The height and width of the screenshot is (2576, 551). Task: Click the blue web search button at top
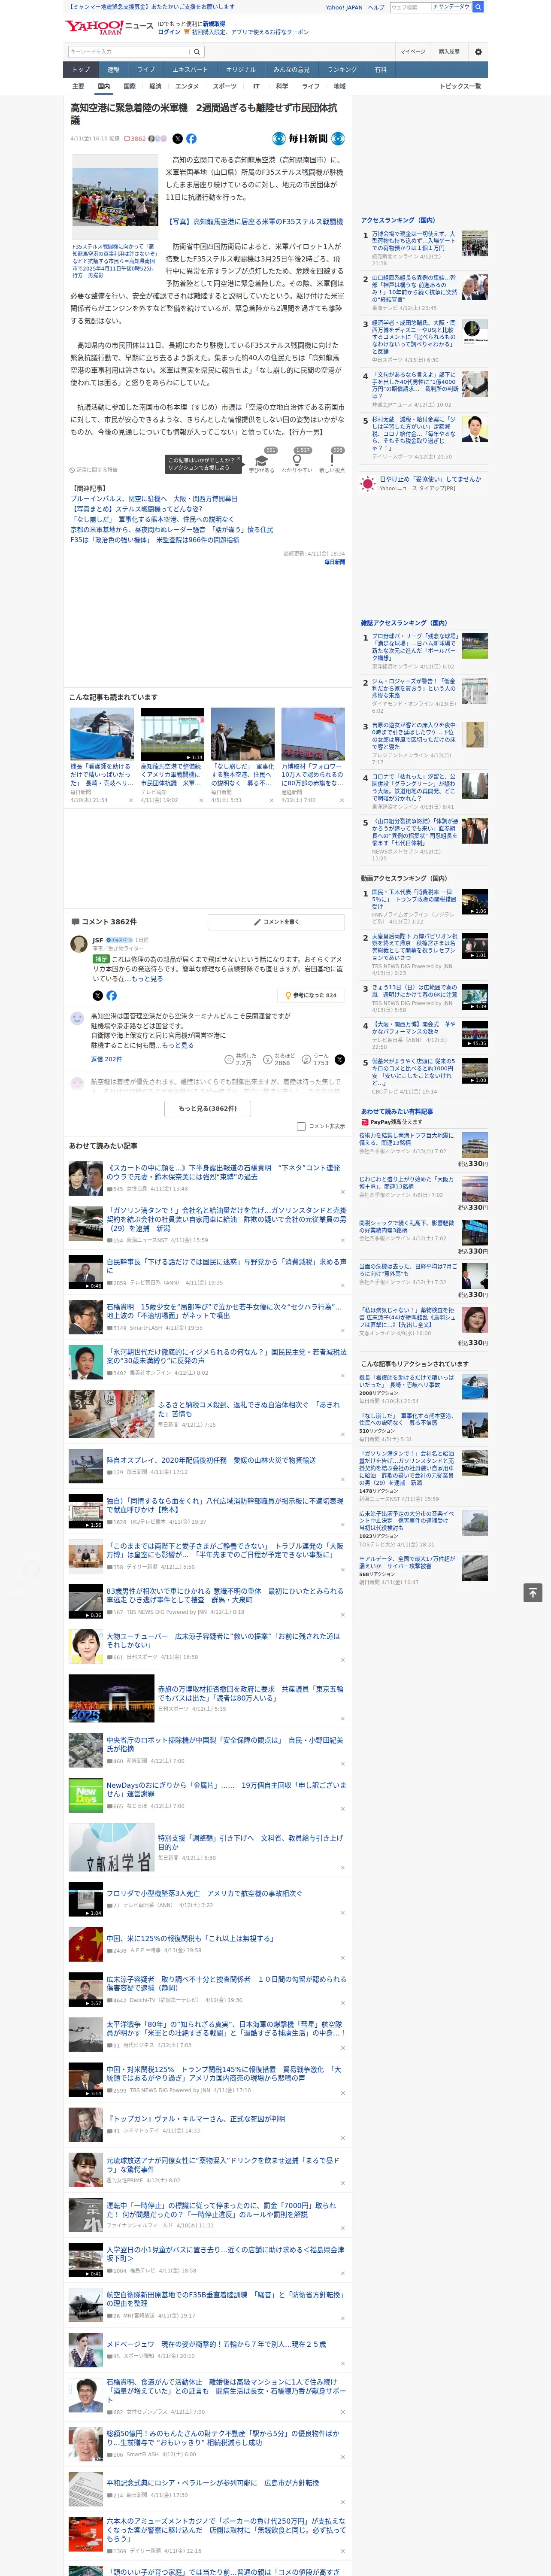click(x=478, y=7)
